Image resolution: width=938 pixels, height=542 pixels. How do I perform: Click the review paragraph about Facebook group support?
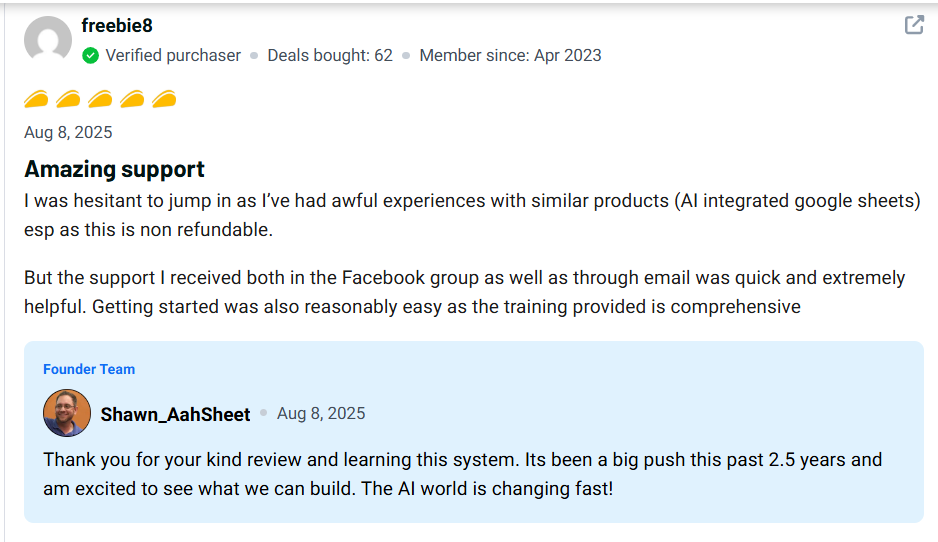click(464, 292)
